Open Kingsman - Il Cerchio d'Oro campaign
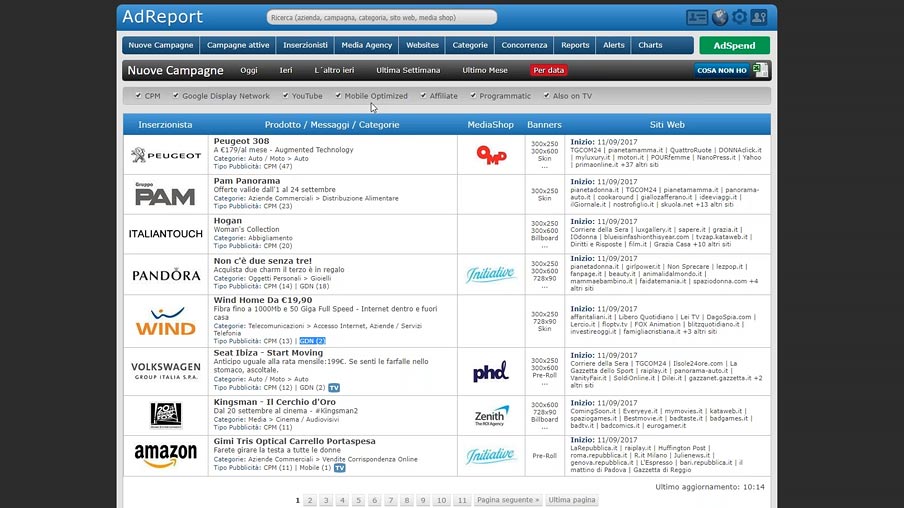904x508 pixels. [274, 402]
